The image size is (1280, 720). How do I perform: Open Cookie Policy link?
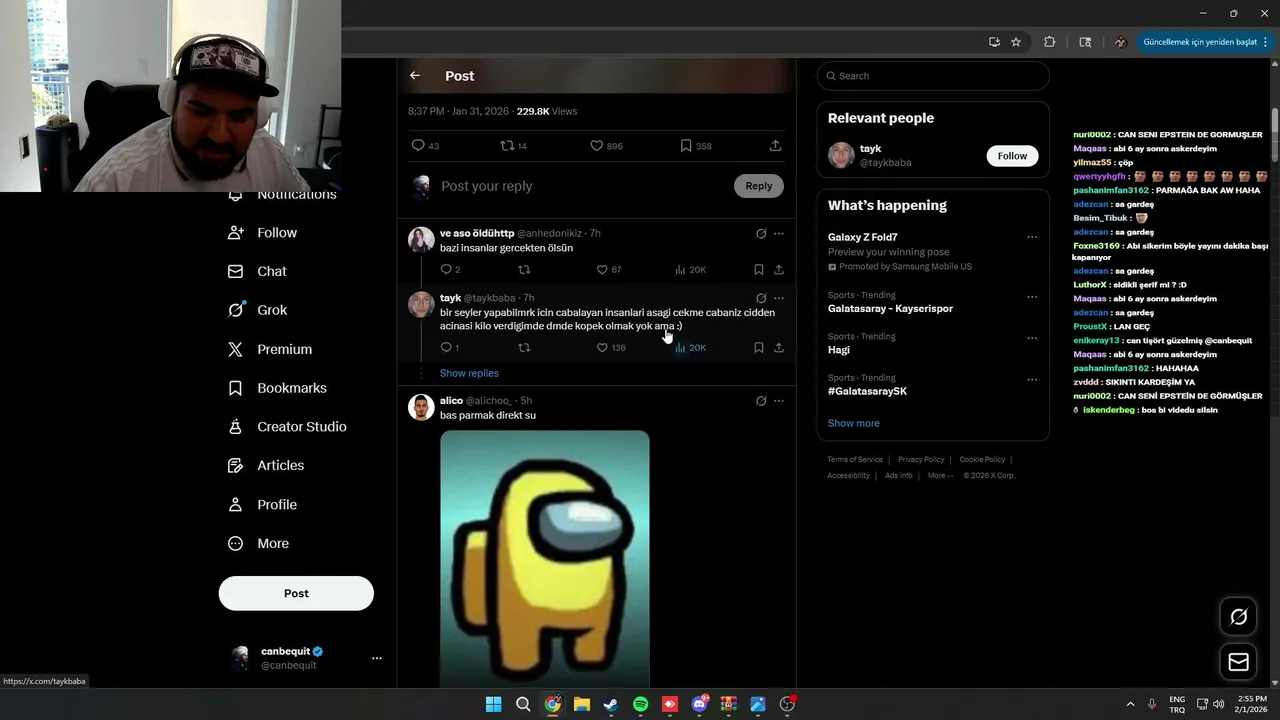(x=982, y=460)
